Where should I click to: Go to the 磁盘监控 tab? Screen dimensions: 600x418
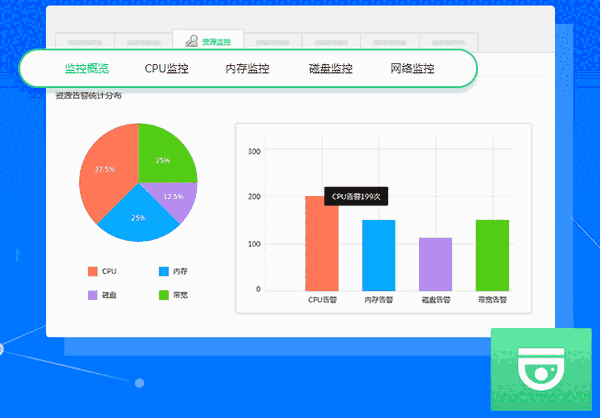pos(331,69)
